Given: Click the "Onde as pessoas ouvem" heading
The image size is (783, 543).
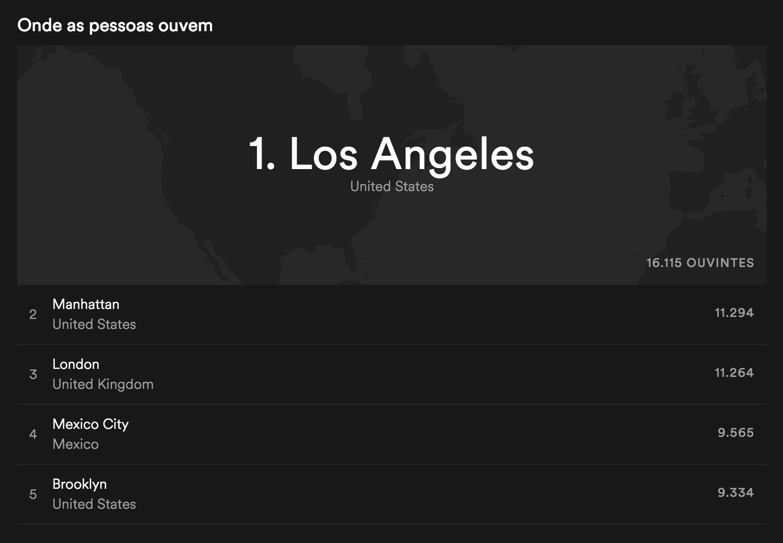Looking at the screenshot, I should (x=115, y=25).
